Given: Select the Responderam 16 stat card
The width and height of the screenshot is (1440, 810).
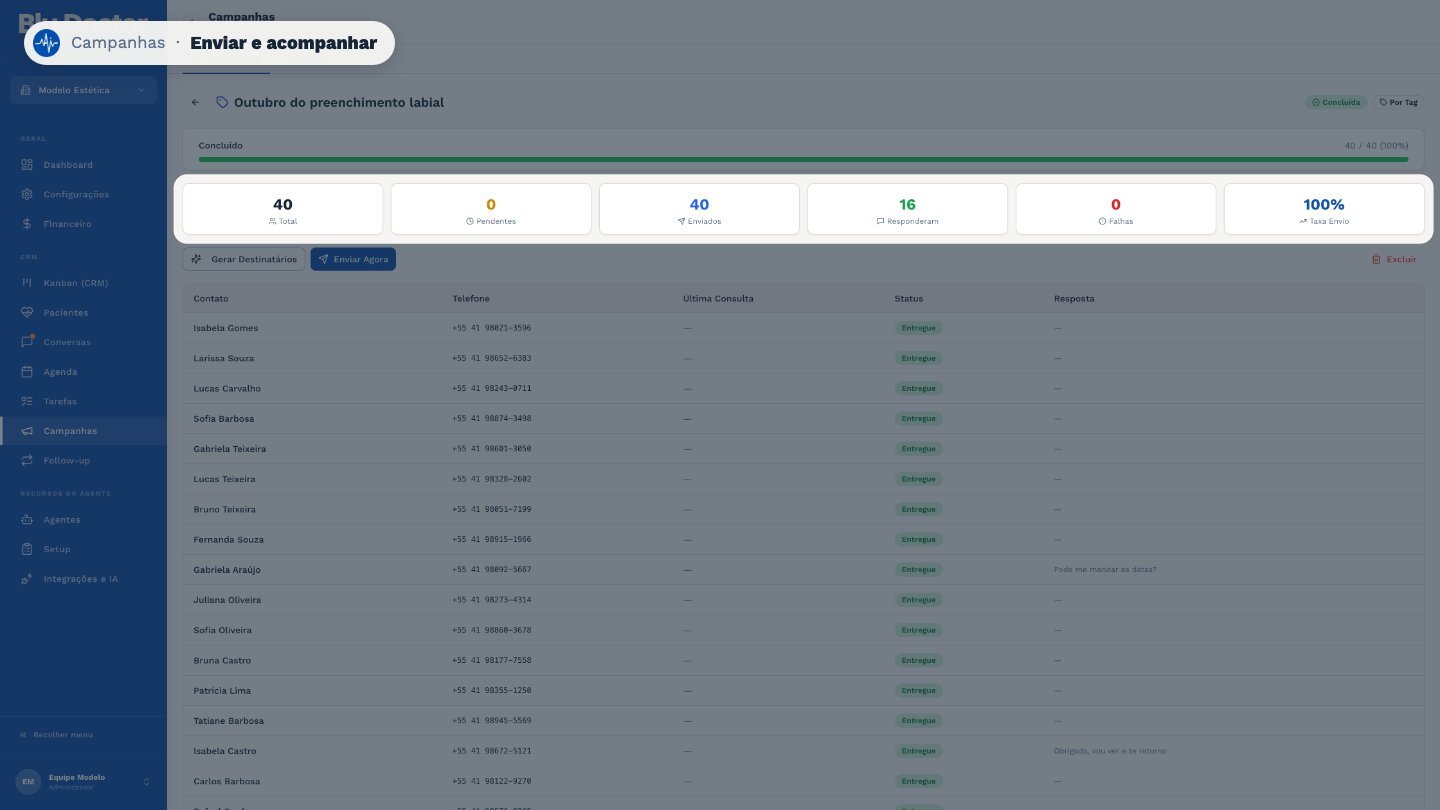Looking at the screenshot, I should tap(907, 209).
